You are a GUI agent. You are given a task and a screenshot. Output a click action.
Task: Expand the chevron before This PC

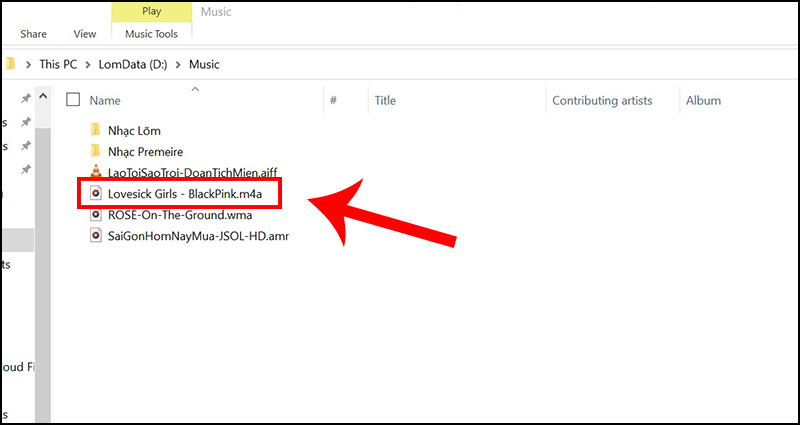[x=29, y=65]
